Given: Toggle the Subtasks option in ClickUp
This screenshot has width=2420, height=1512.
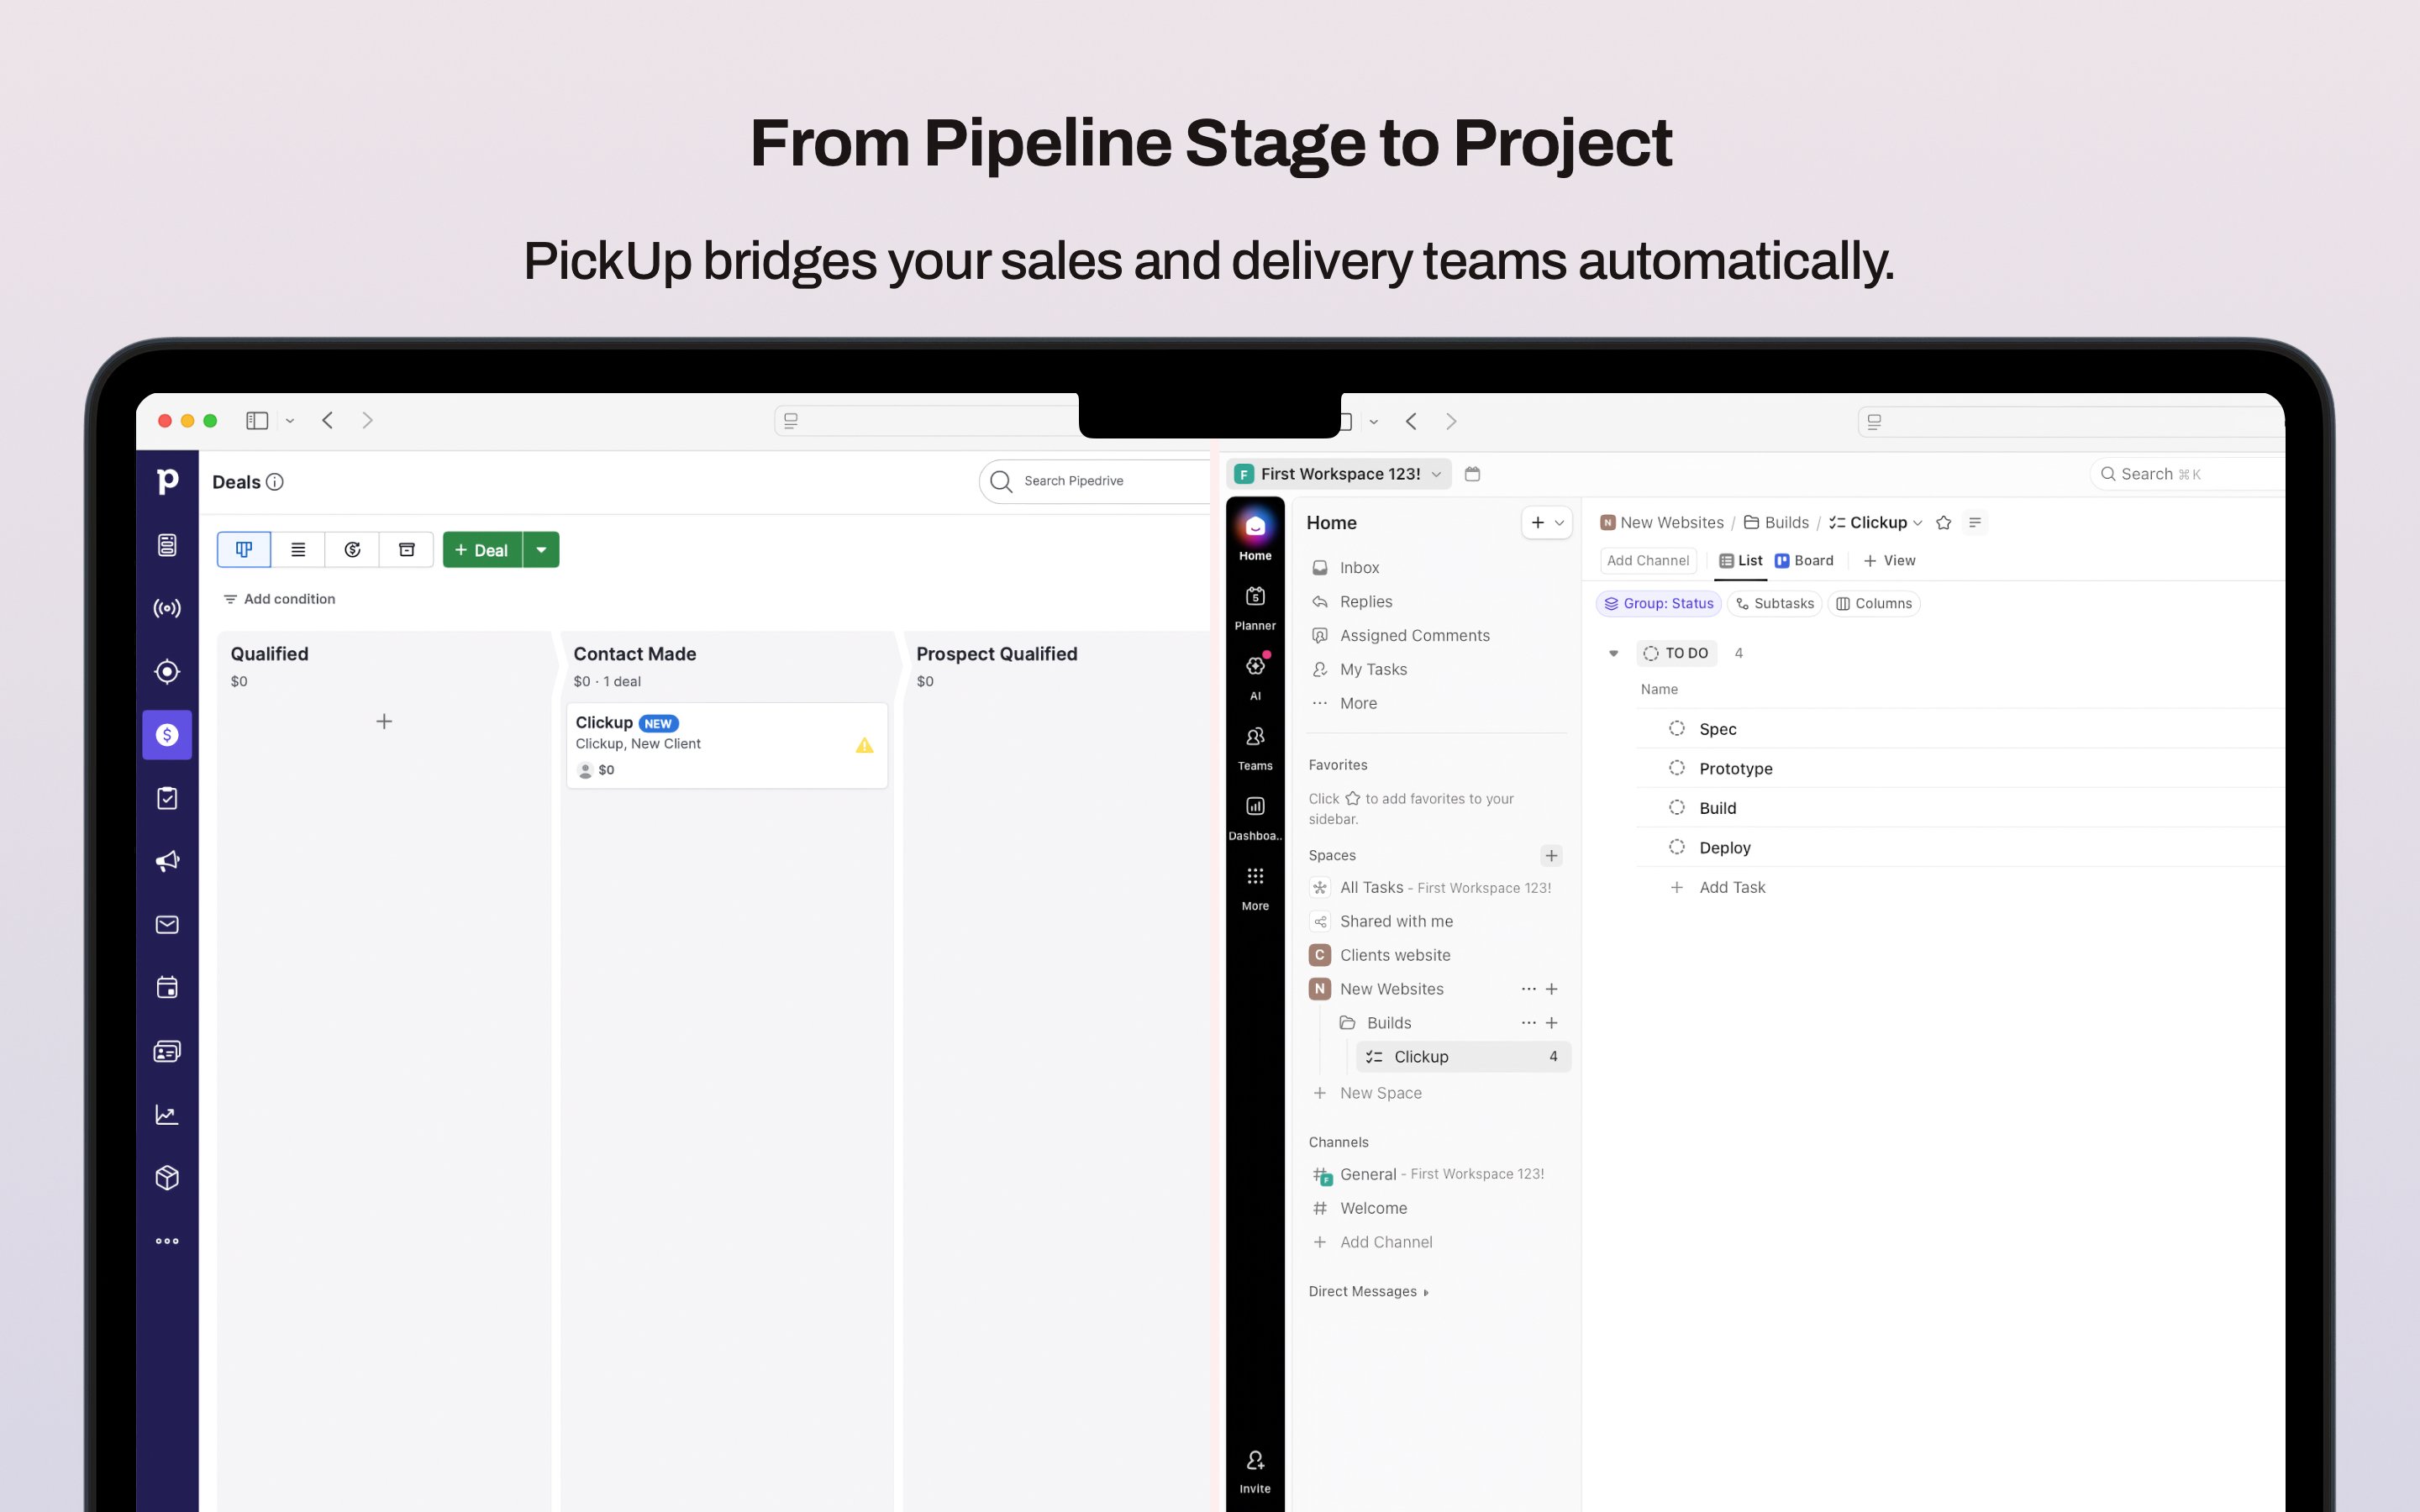Looking at the screenshot, I should click(x=1775, y=603).
